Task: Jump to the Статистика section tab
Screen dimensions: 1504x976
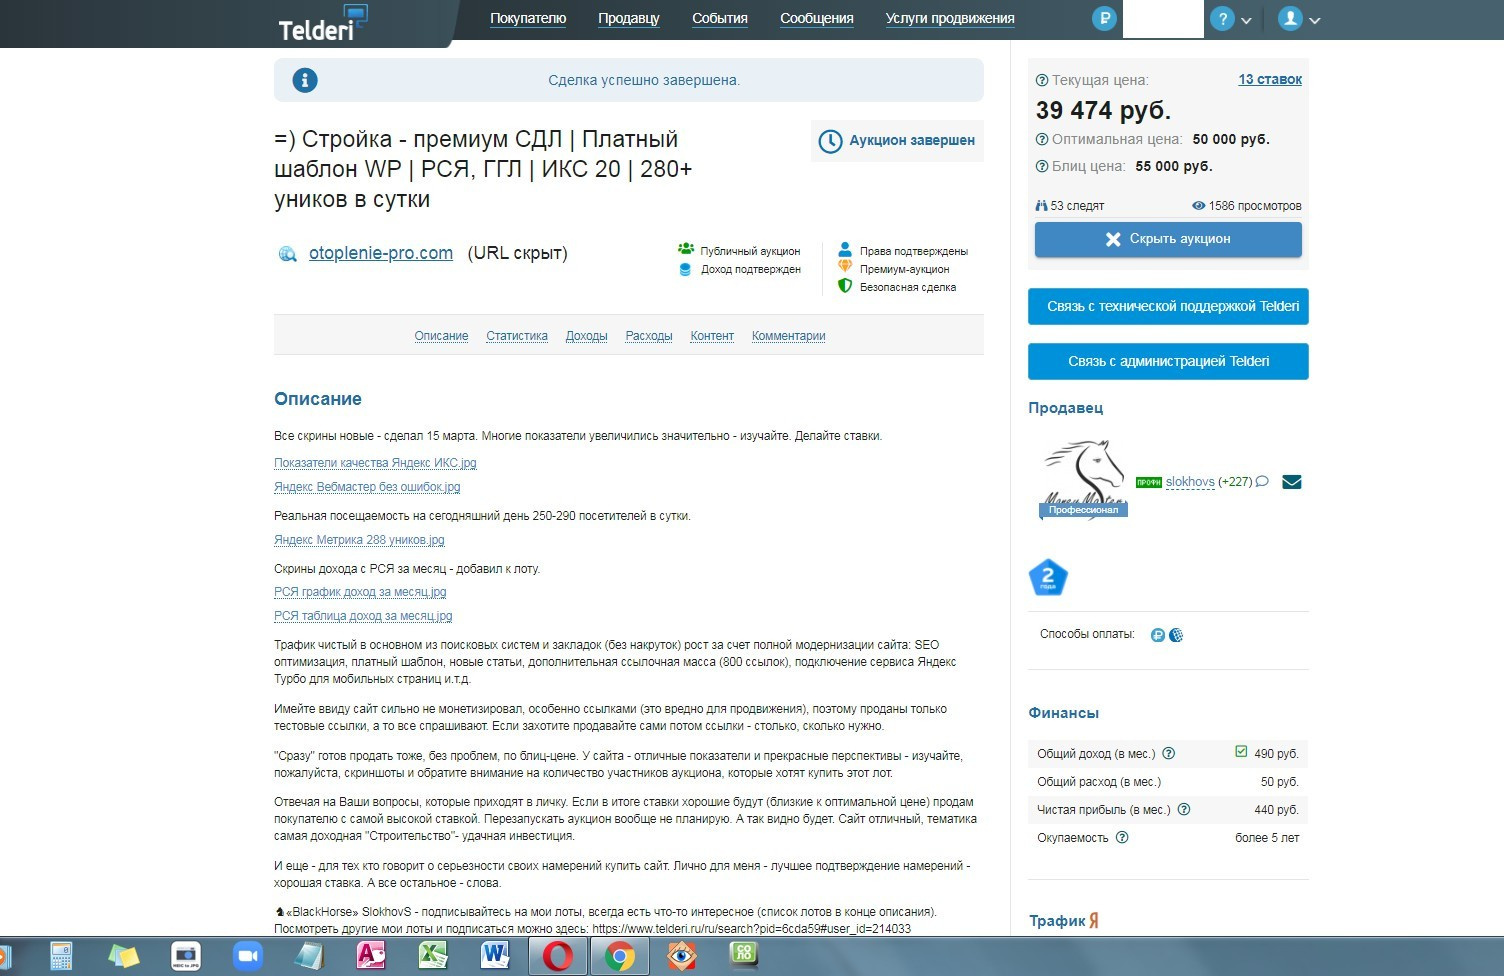Action: pos(517,336)
